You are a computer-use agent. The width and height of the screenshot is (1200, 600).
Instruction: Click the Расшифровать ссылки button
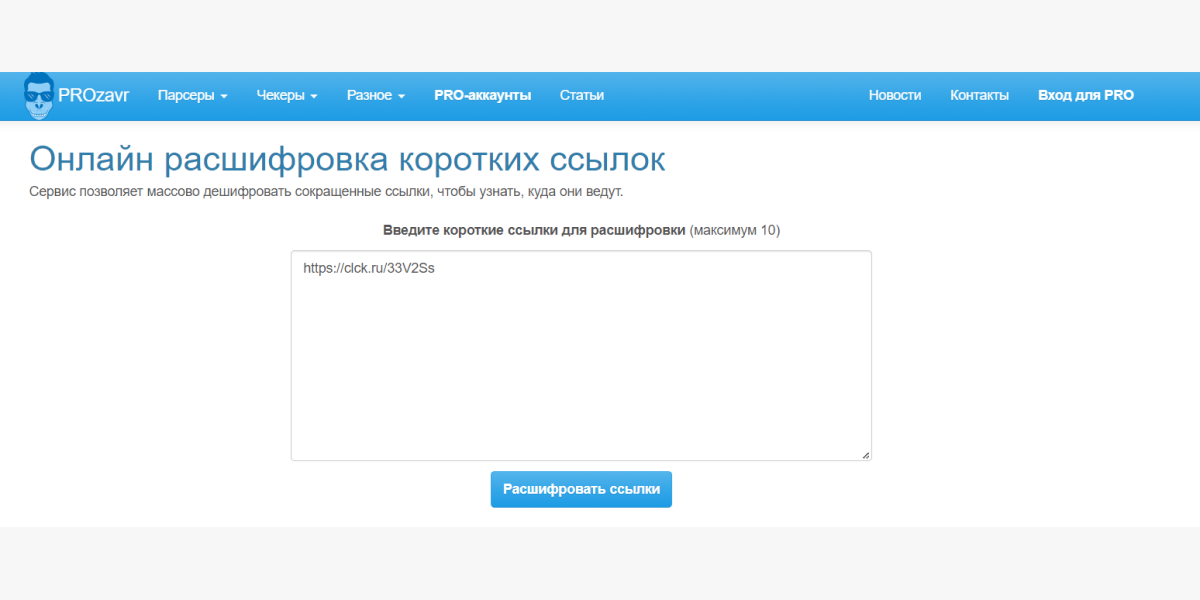tap(581, 489)
